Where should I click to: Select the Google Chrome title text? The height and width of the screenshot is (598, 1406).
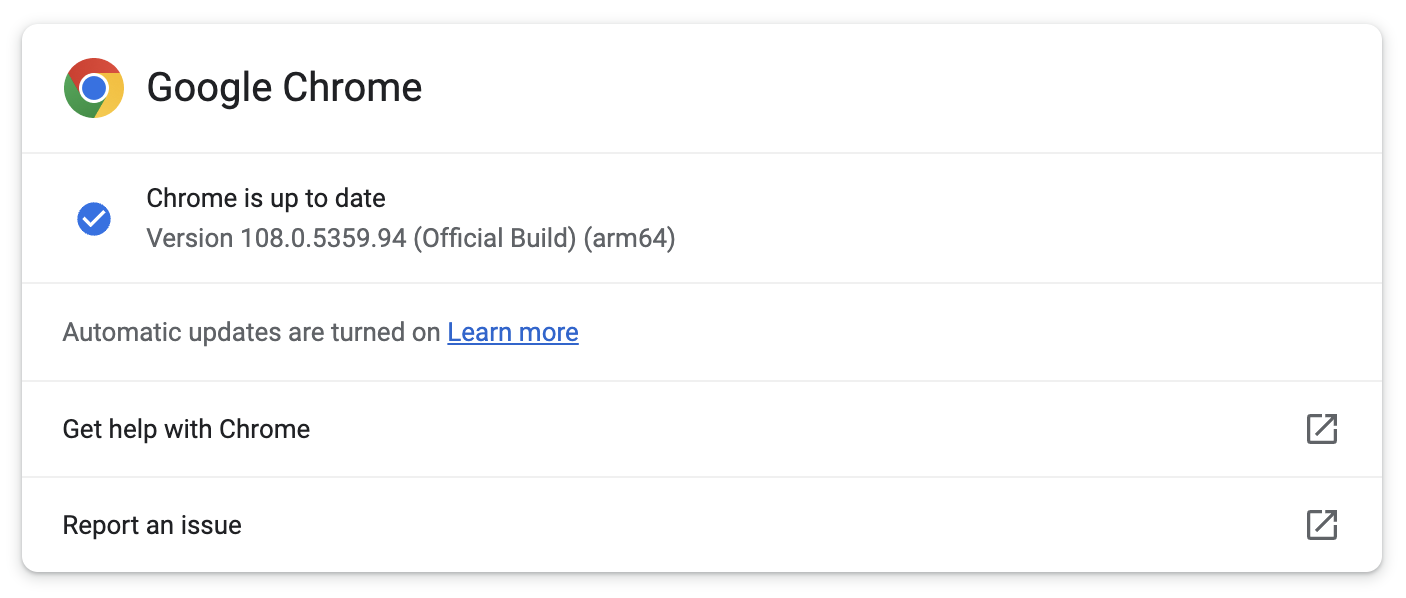click(x=284, y=88)
